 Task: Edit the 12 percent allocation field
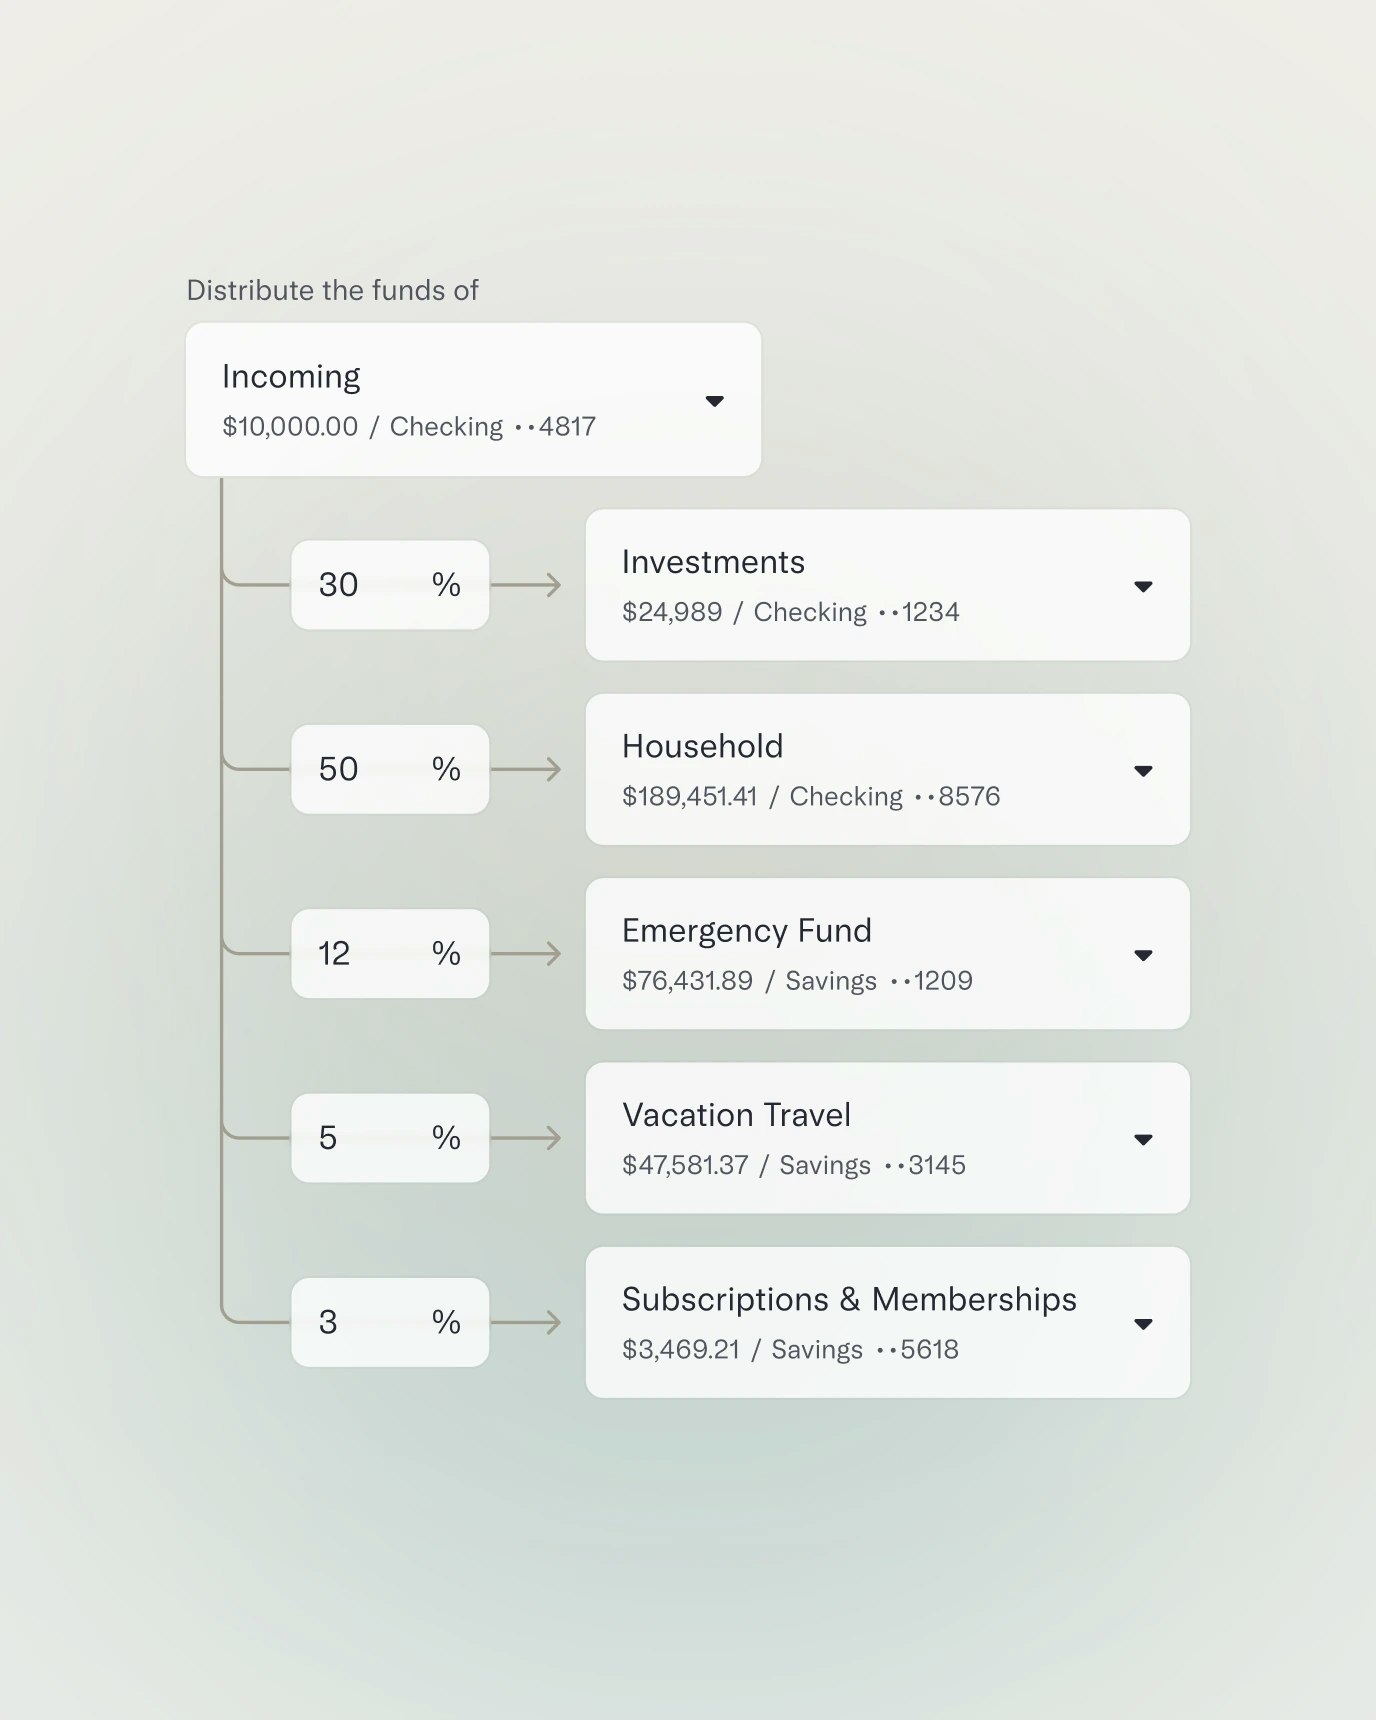(x=388, y=953)
